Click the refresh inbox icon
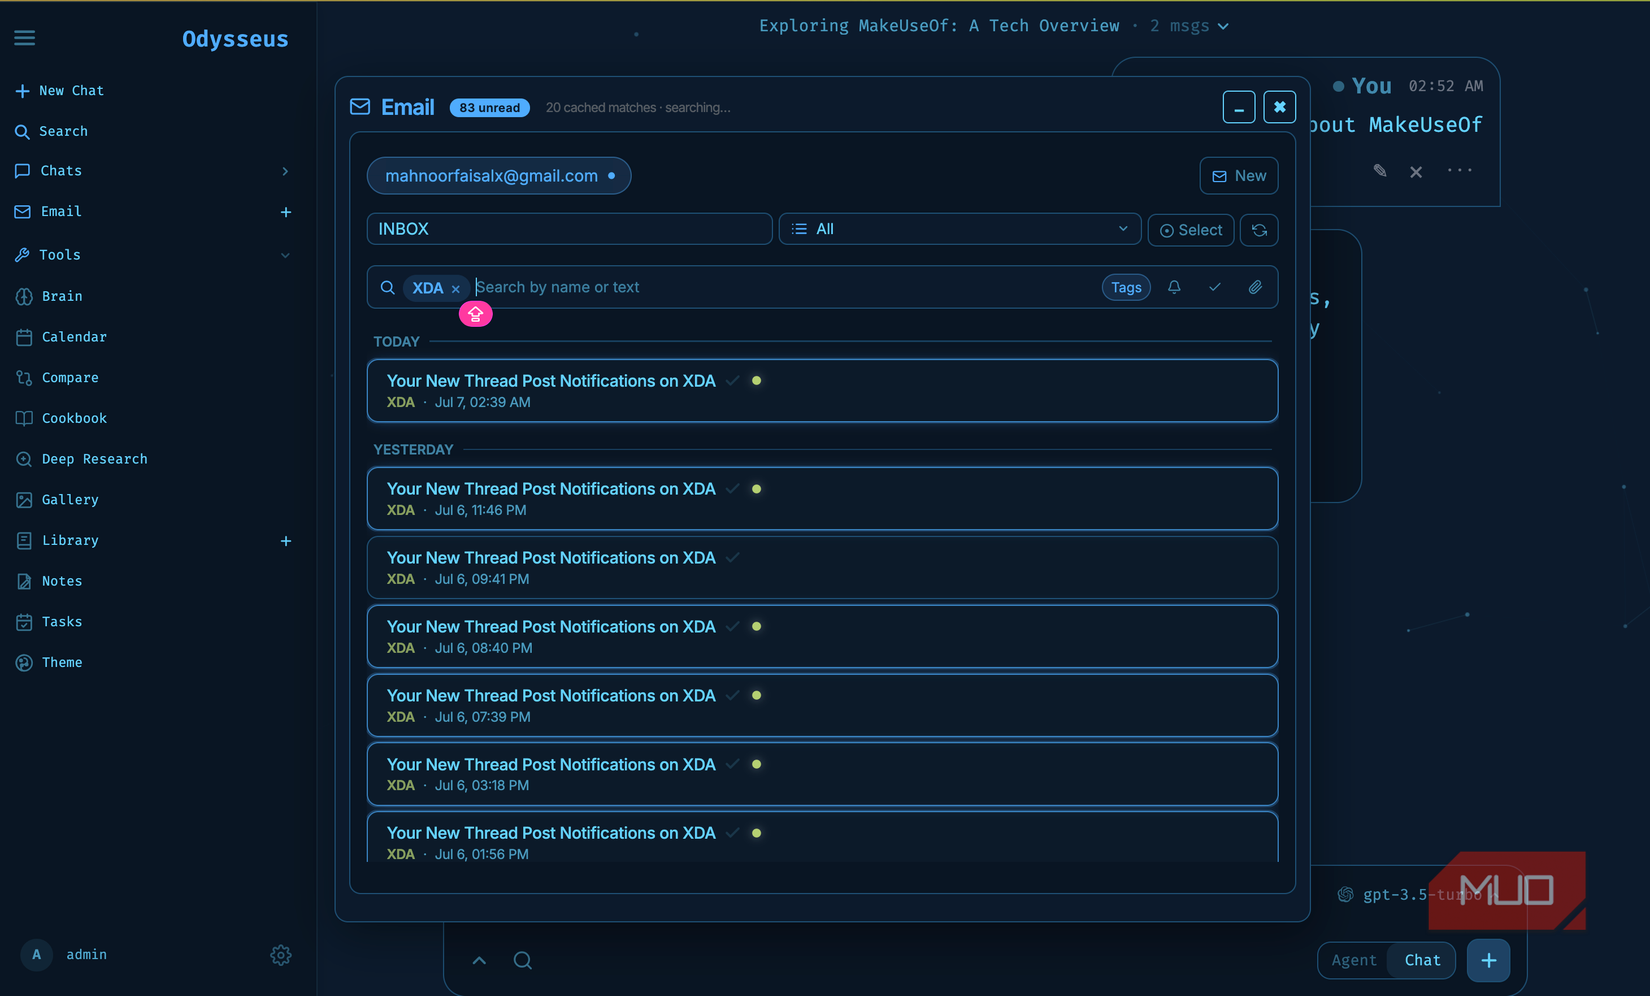The image size is (1650, 996). coord(1259,230)
